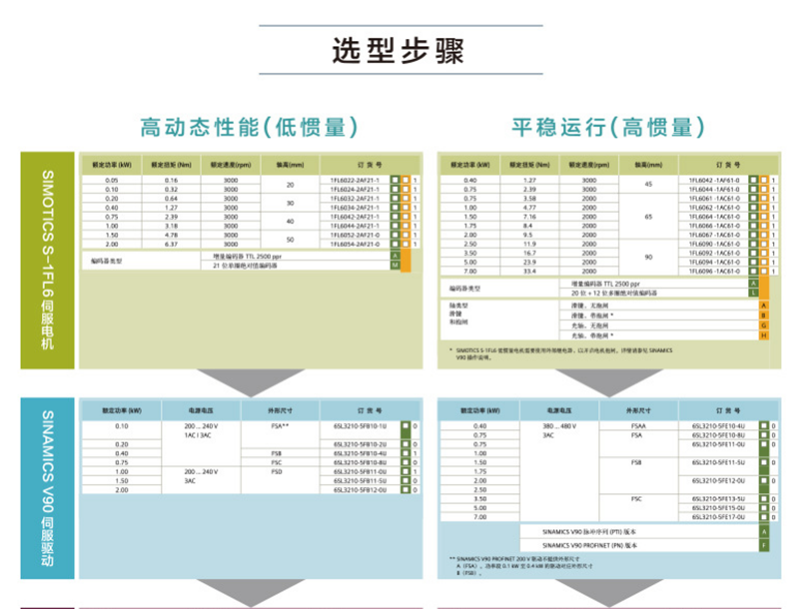Select drive order number '6SL3210-5FE12-0U'
The height and width of the screenshot is (609, 800).
point(718,481)
